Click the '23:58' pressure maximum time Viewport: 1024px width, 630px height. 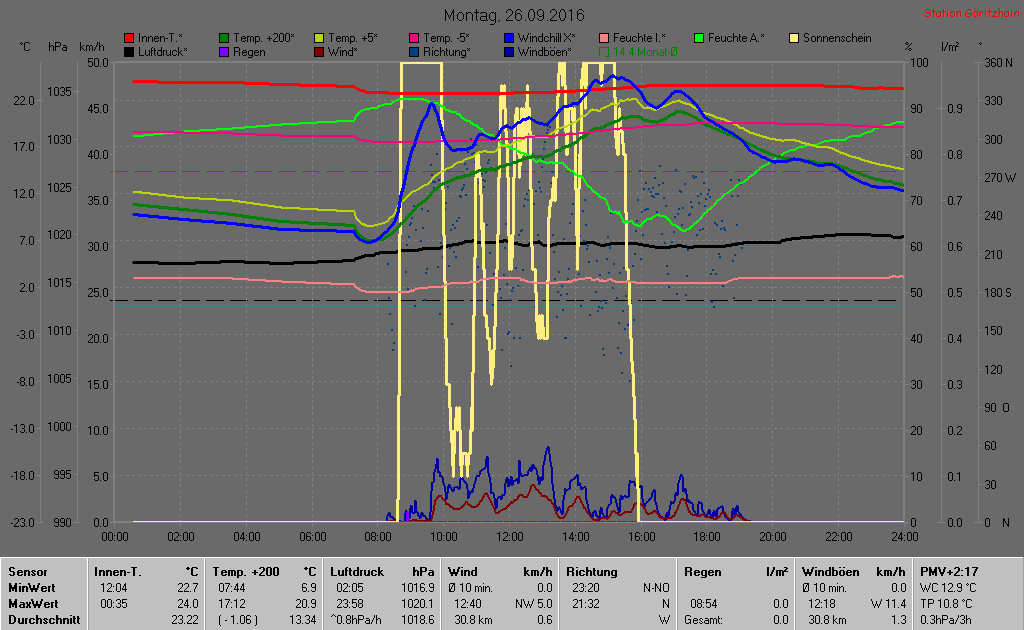pyautogui.click(x=350, y=605)
